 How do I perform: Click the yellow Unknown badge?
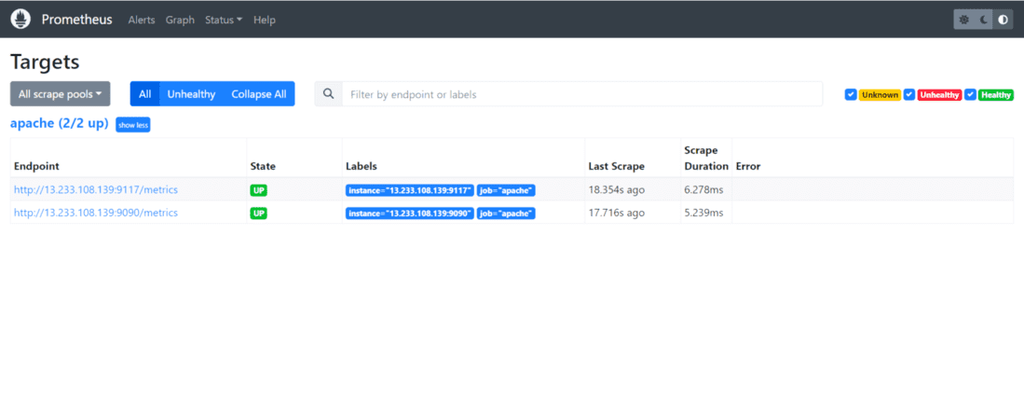[x=880, y=95]
